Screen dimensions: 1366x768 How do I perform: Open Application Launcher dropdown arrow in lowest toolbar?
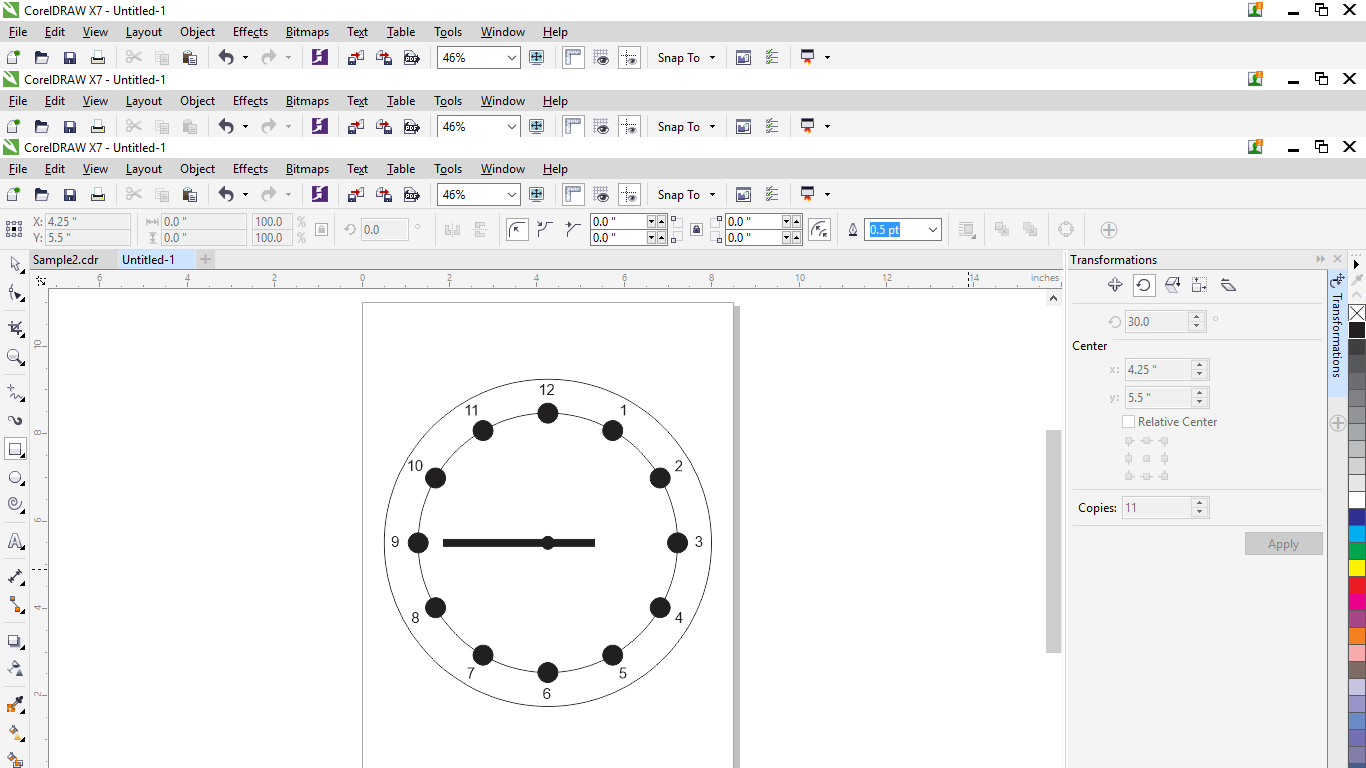click(827, 195)
